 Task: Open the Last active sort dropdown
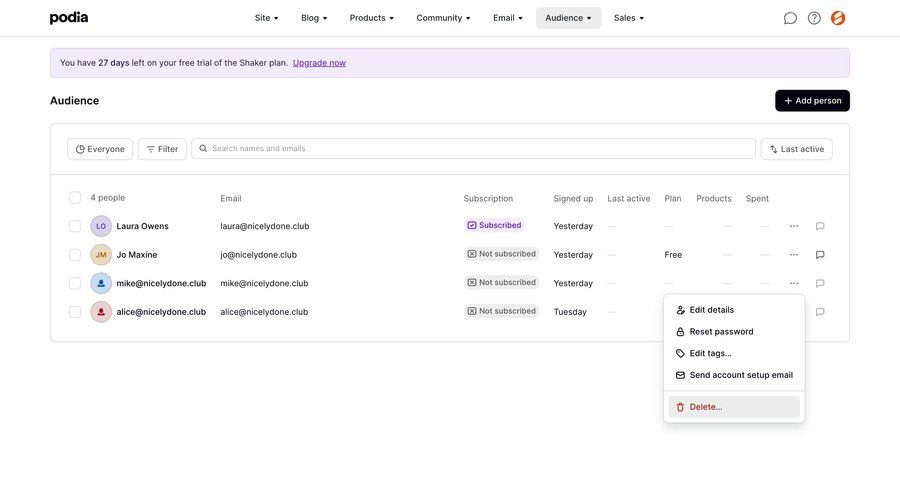coord(796,149)
